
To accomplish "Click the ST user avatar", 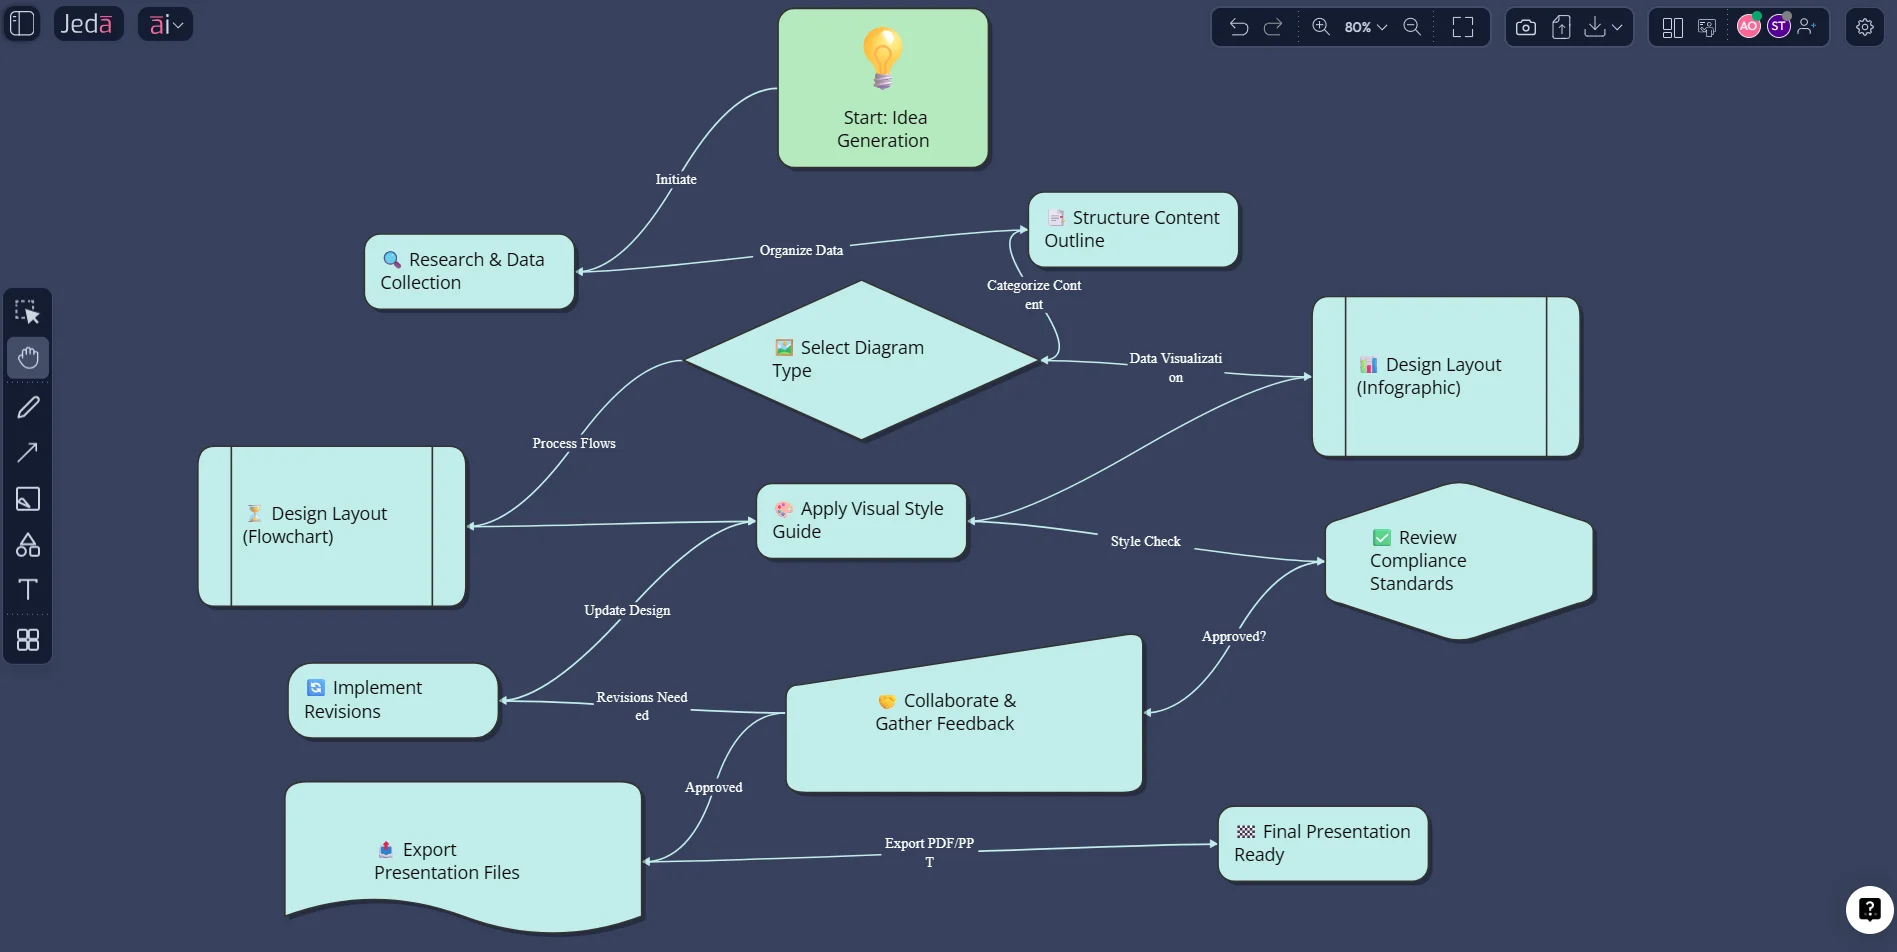I will point(1778,27).
